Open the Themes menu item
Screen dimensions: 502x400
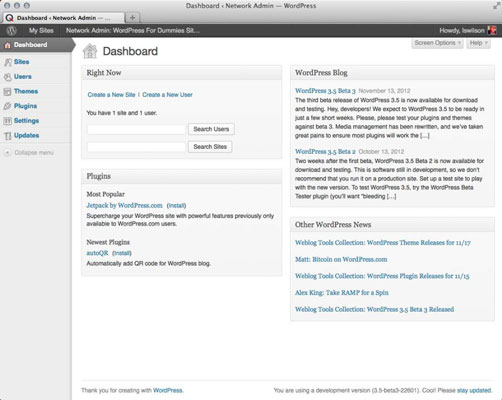pyautogui.click(x=26, y=91)
